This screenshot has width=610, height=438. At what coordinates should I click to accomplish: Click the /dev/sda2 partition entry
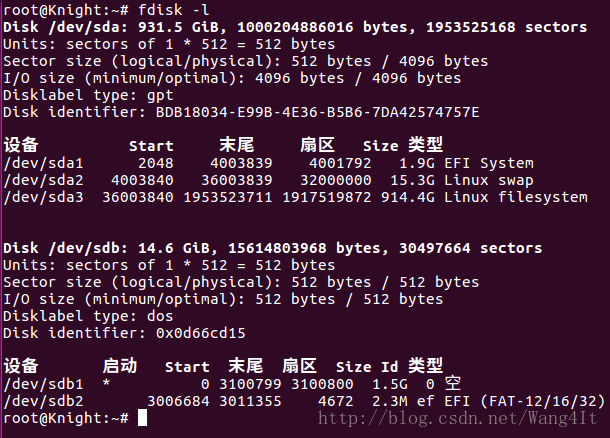[x=268, y=180]
